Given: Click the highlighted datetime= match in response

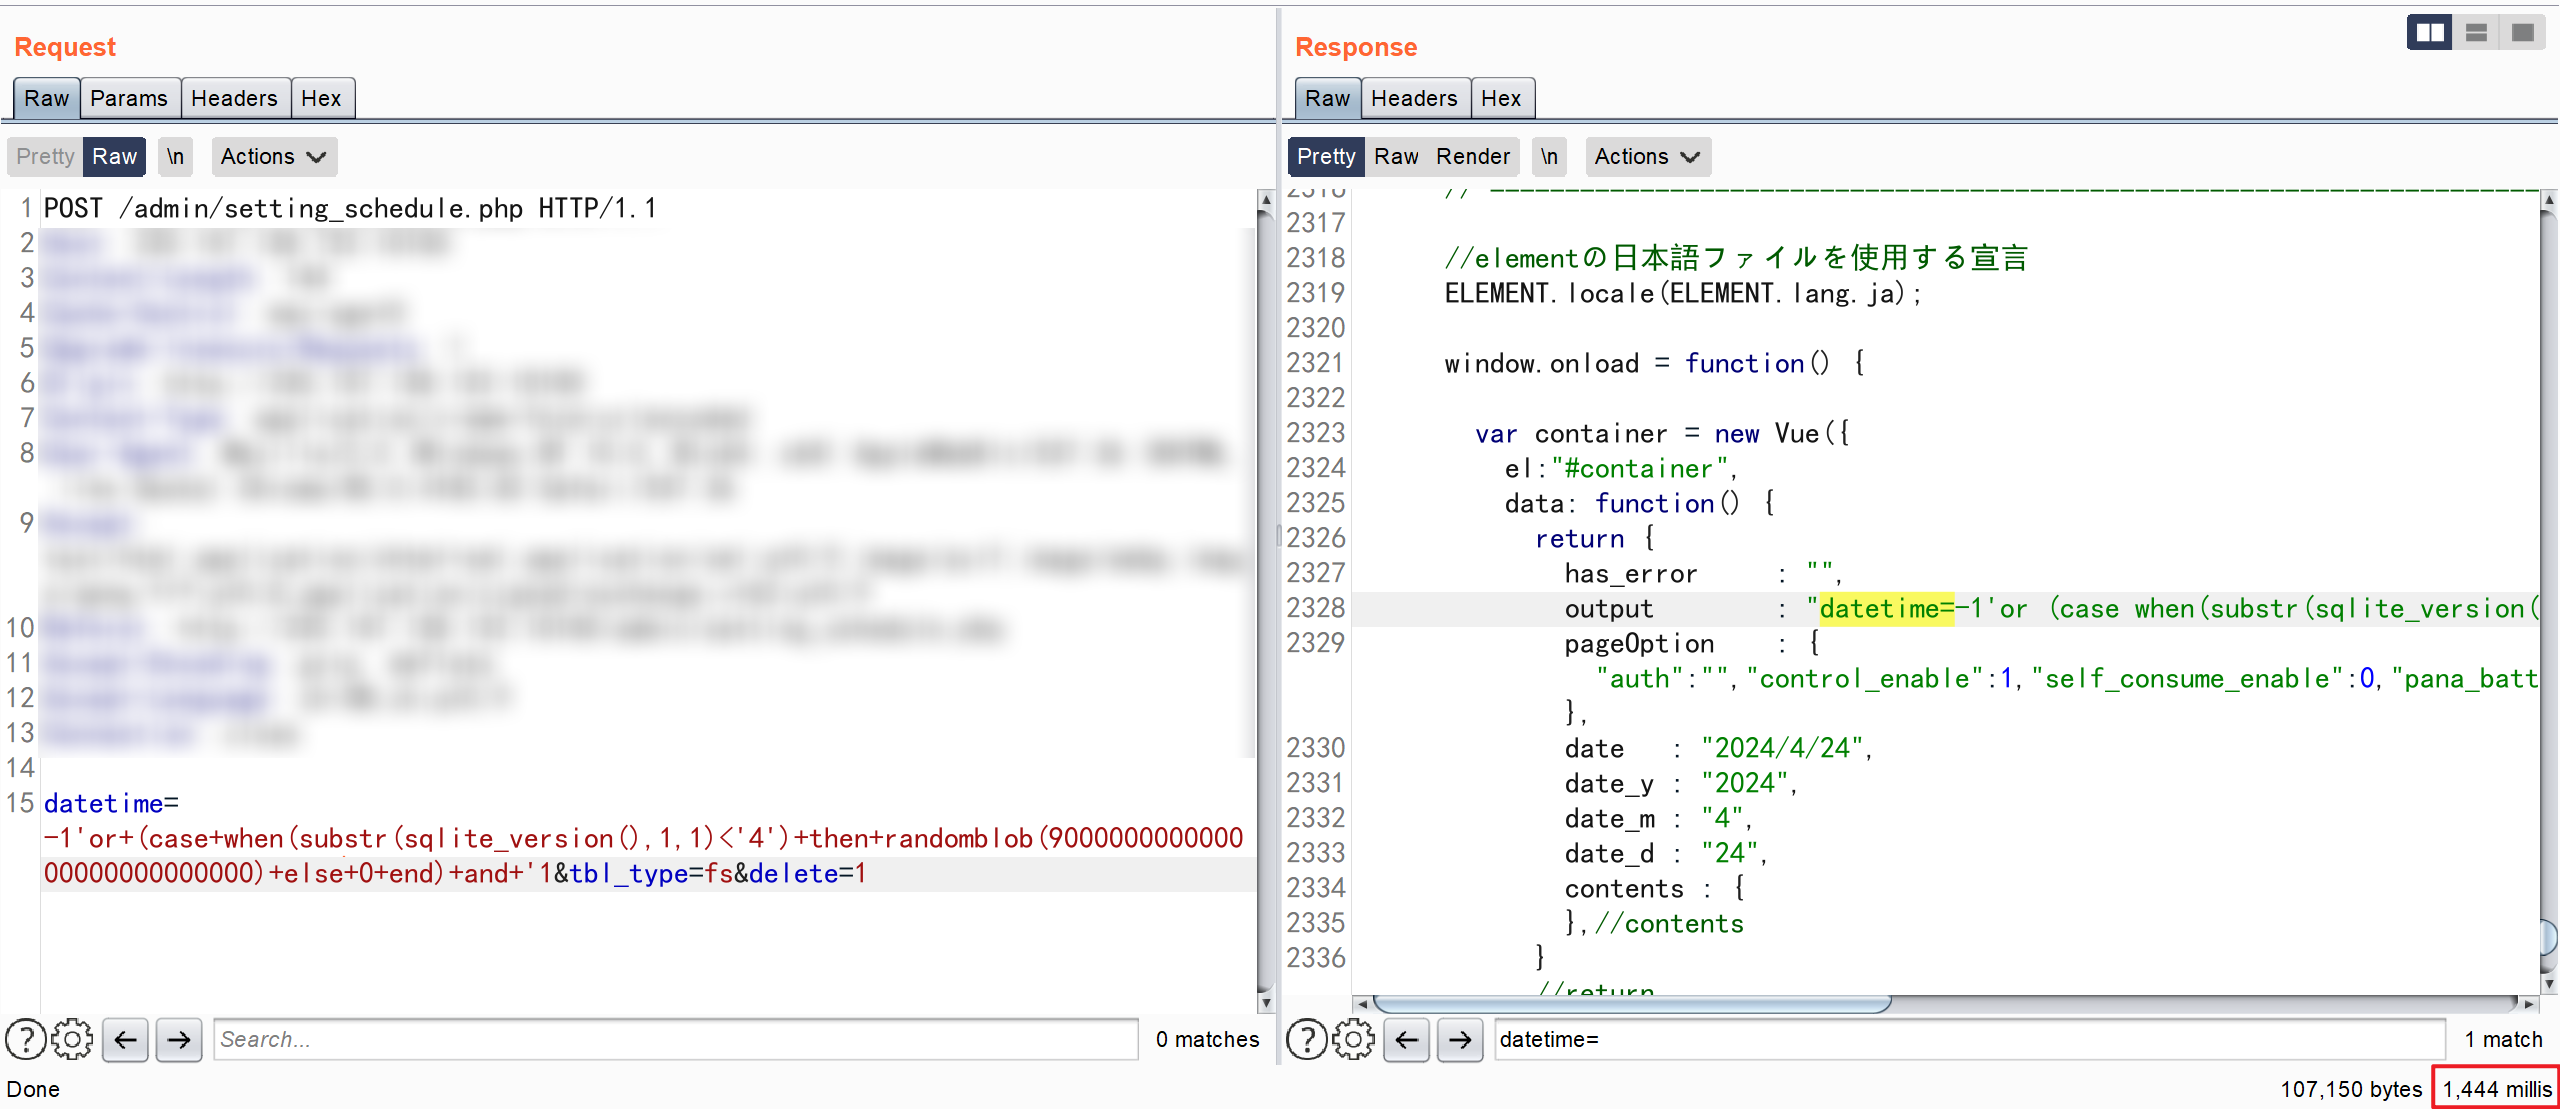Looking at the screenshot, I should pos(1886,608).
